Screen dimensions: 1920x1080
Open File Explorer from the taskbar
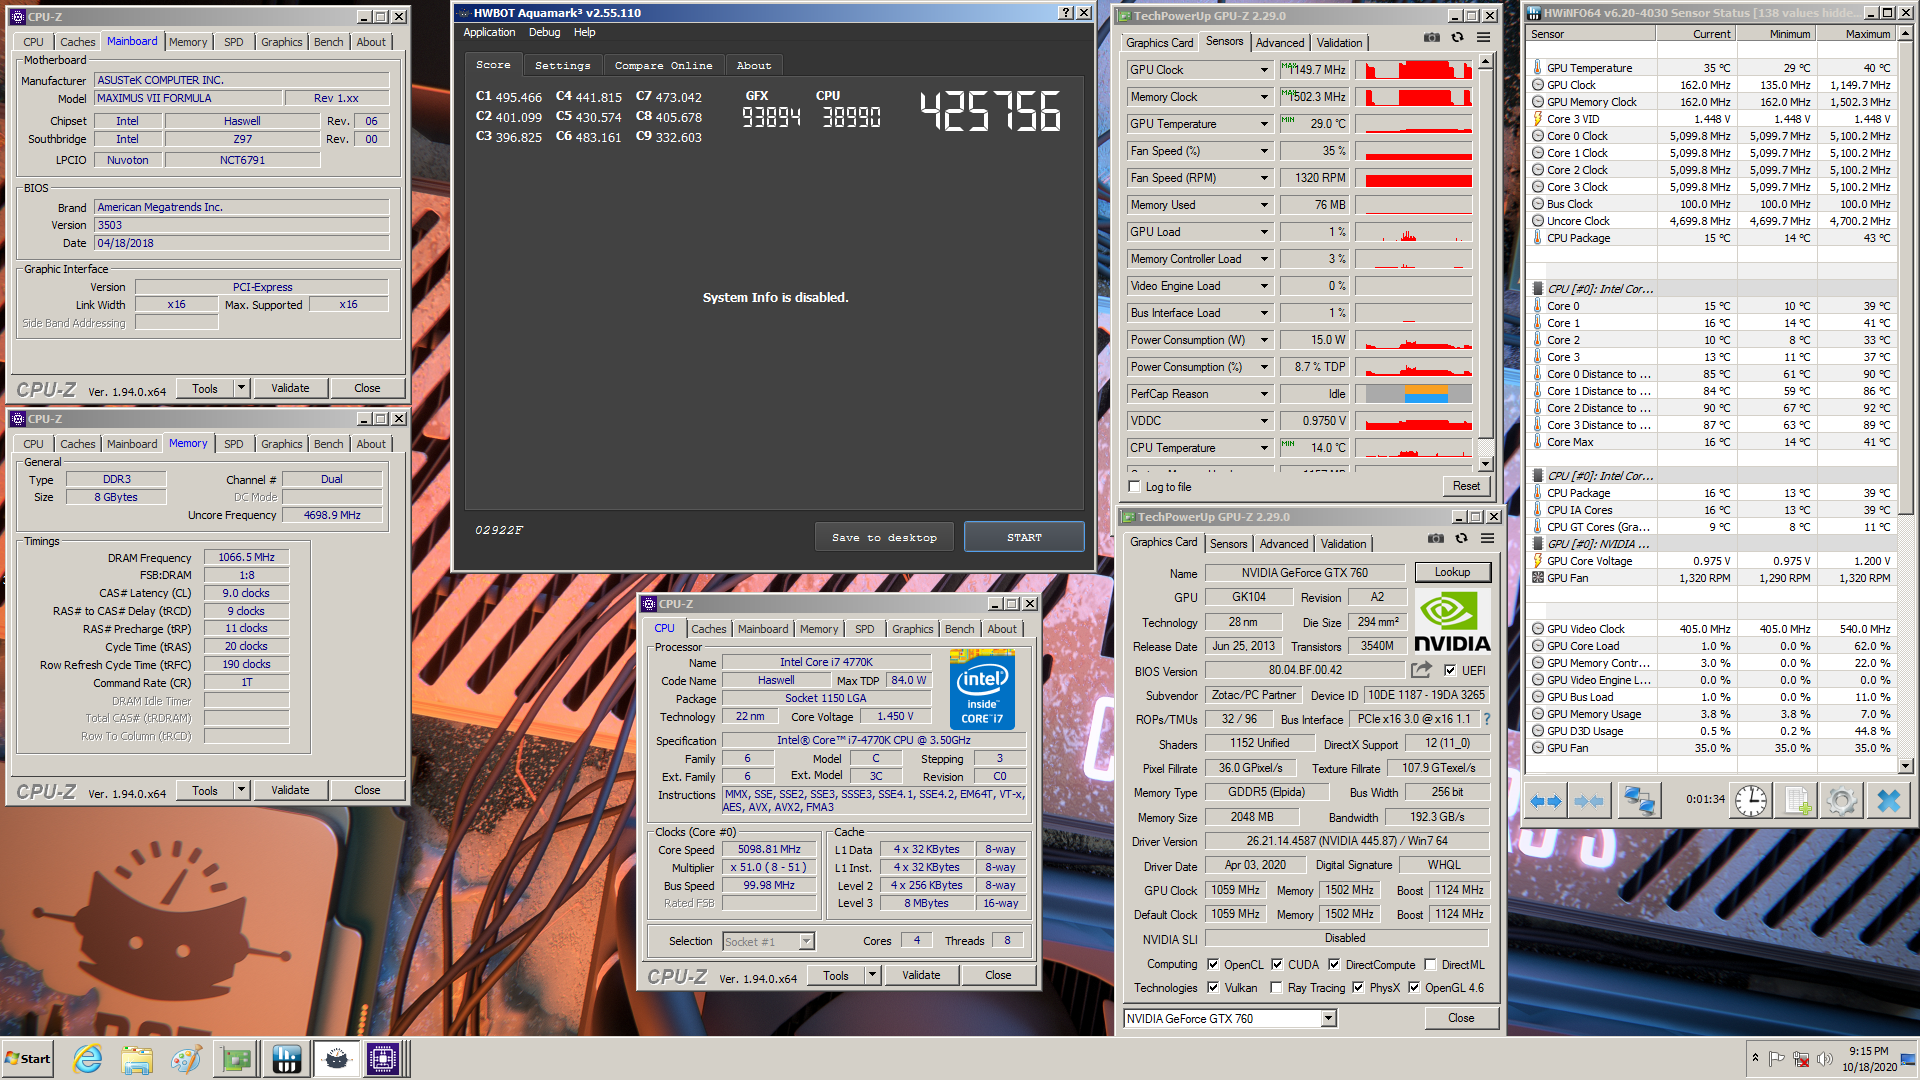(x=137, y=1059)
